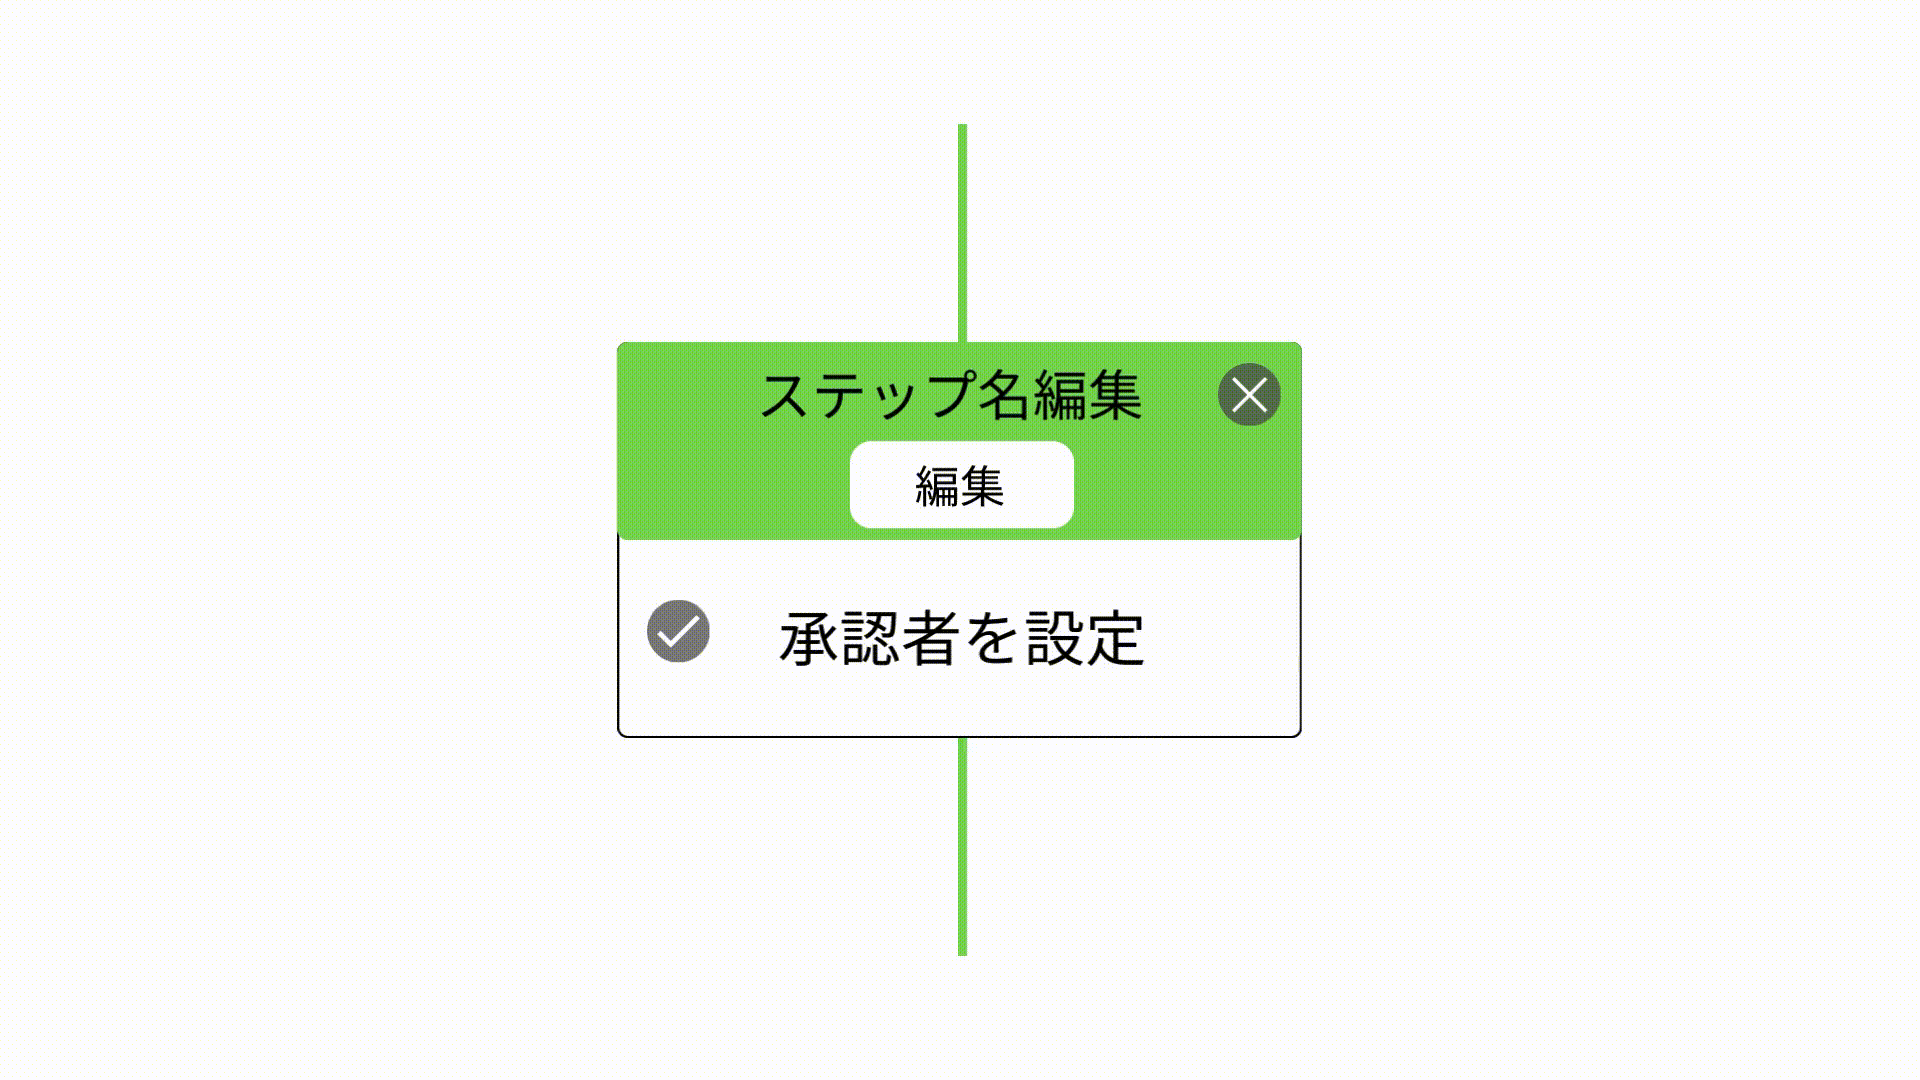Screen dimensions: 1920x1080
Task: Click the 編集 button in the header
Action: pyautogui.click(x=960, y=484)
